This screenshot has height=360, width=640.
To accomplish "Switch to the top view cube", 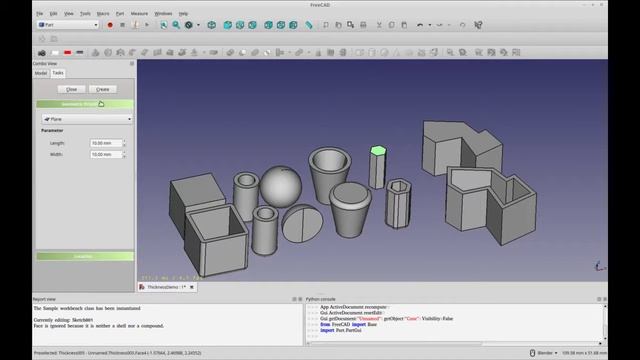I will (240, 25).
